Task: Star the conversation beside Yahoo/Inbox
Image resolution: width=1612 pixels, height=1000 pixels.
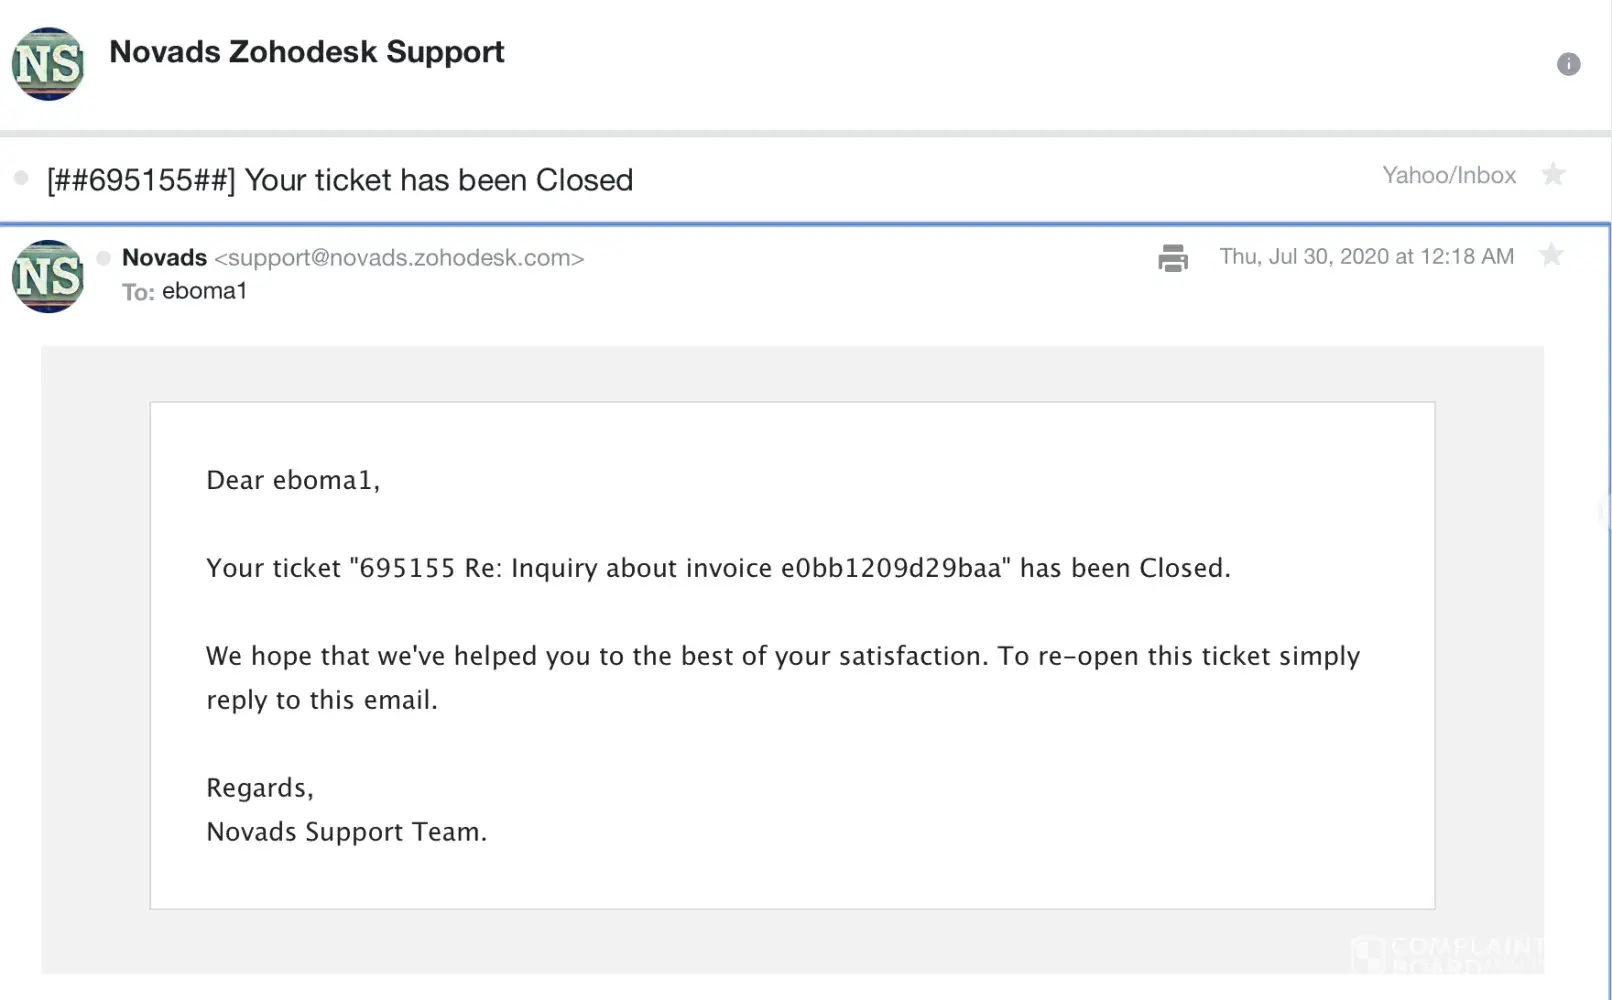Action: [1553, 175]
